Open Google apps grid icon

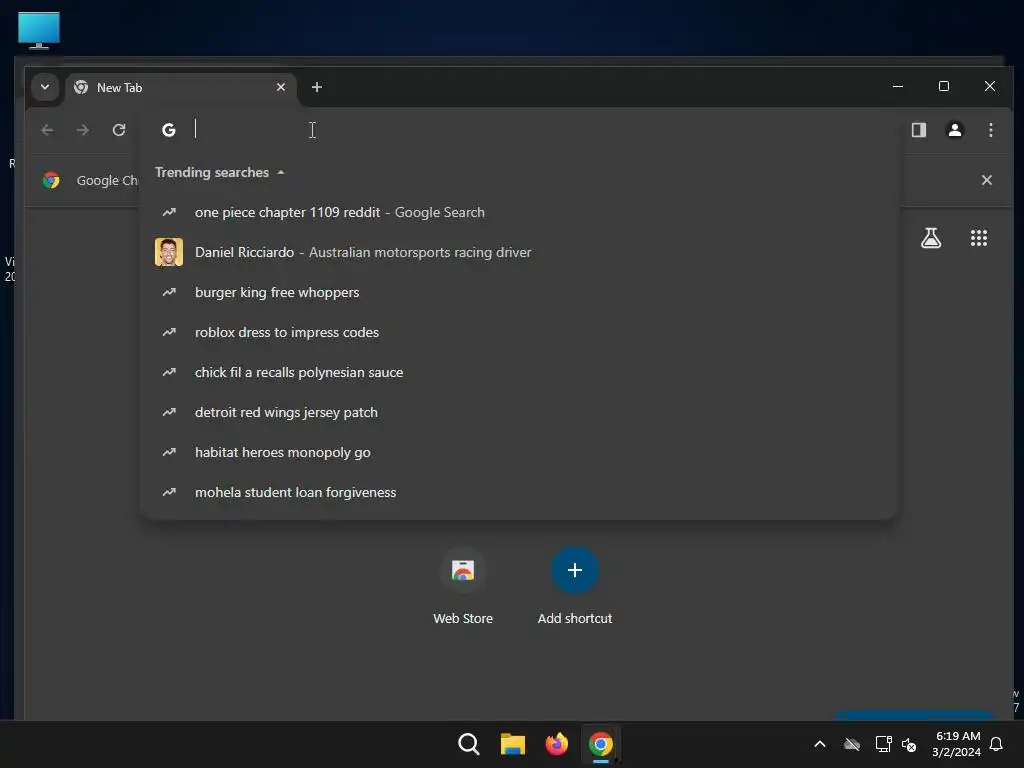pyautogui.click(x=978, y=238)
